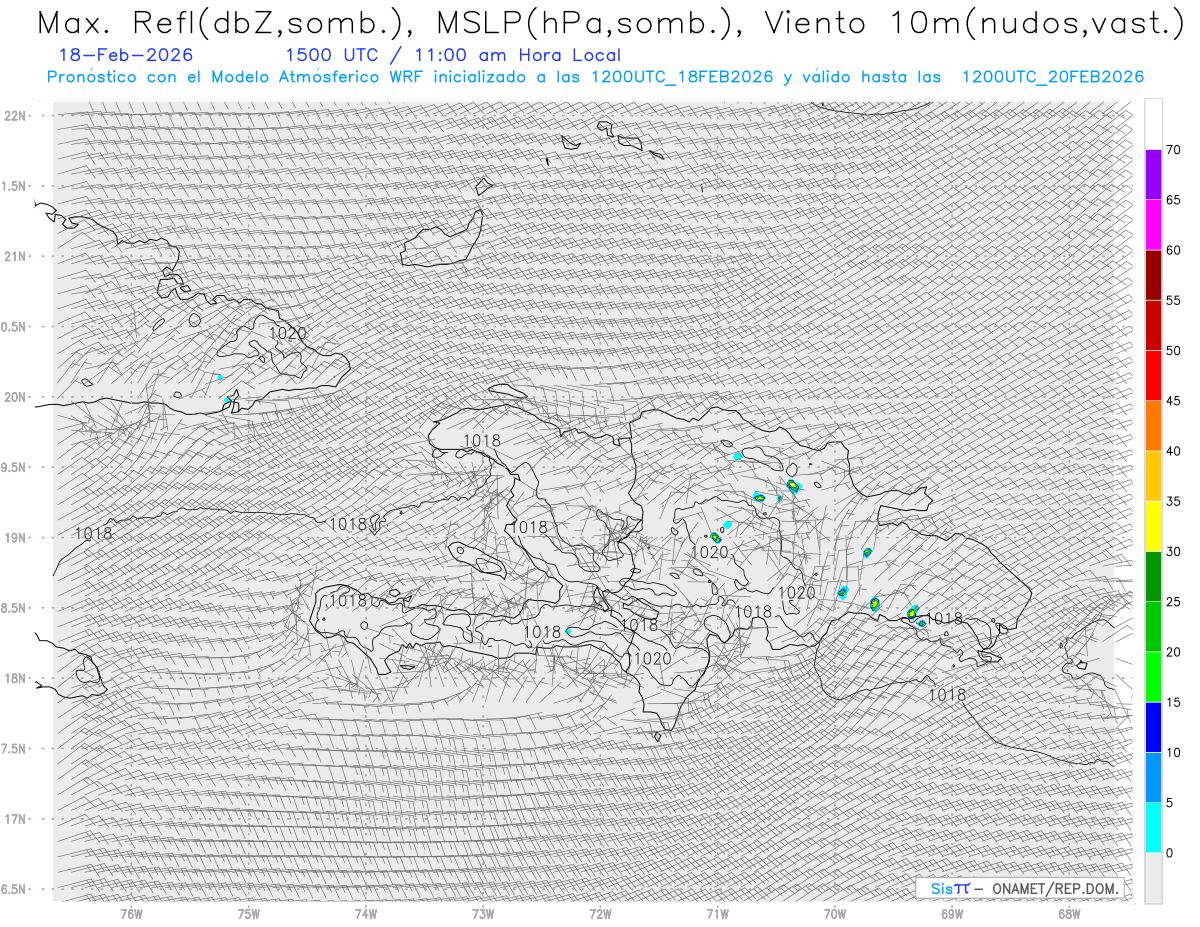Image resolution: width=1200 pixels, height=927 pixels.
Task: Click the colorbar tick label 20
Action: [x=1173, y=652]
